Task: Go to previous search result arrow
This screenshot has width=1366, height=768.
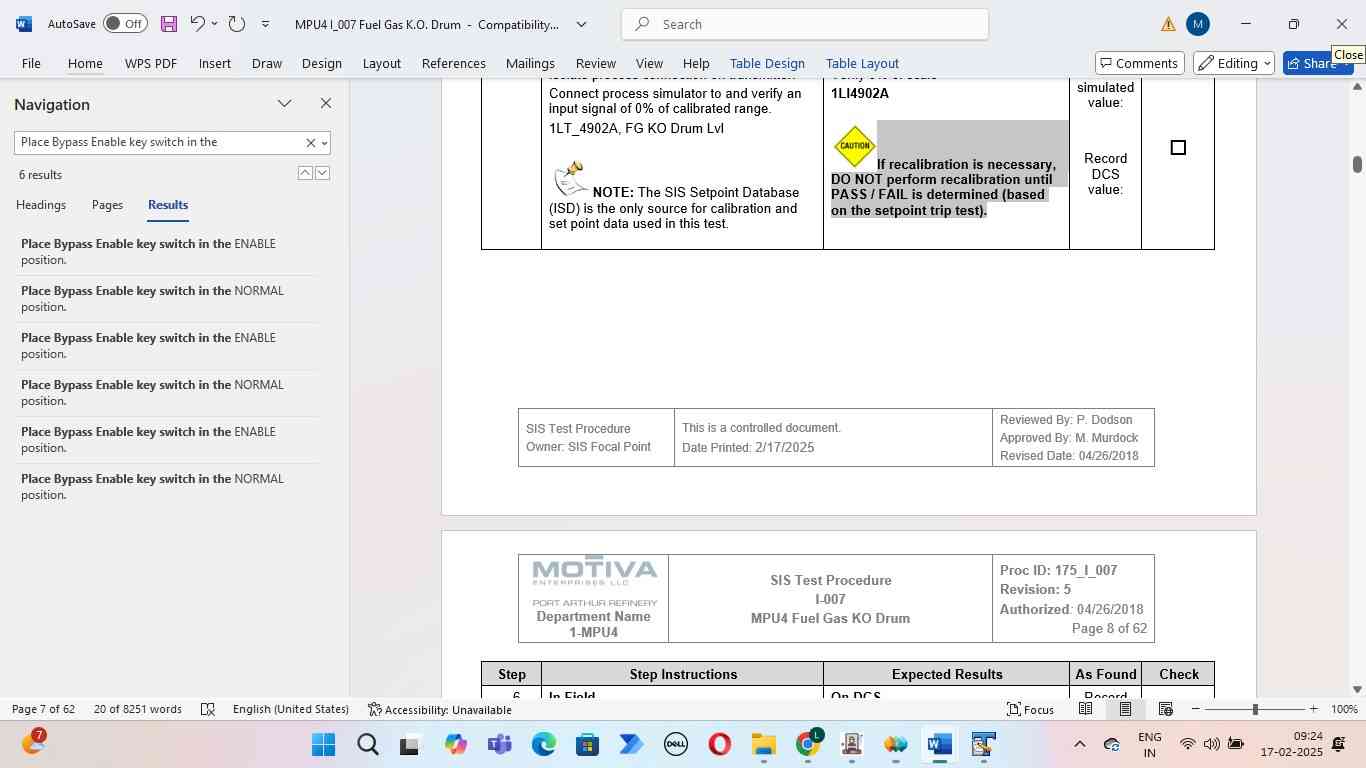Action: point(305,173)
